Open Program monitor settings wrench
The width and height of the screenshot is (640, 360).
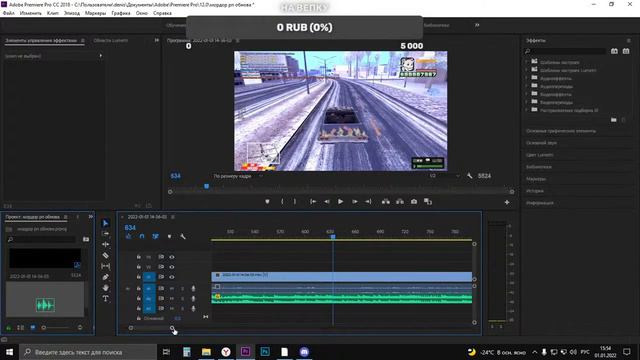(469, 176)
